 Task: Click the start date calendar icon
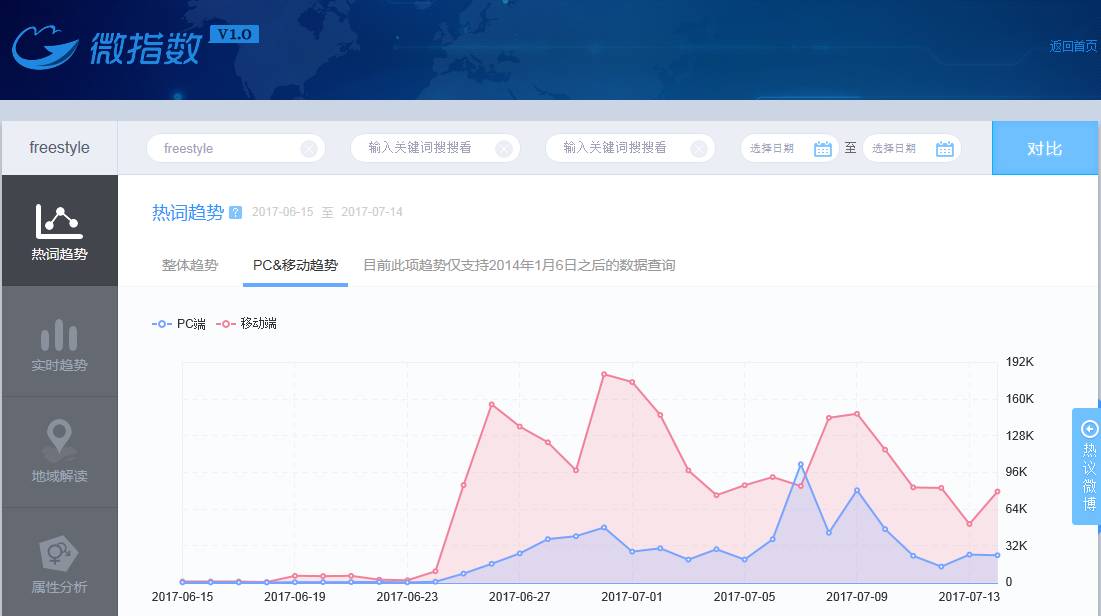tap(822, 147)
